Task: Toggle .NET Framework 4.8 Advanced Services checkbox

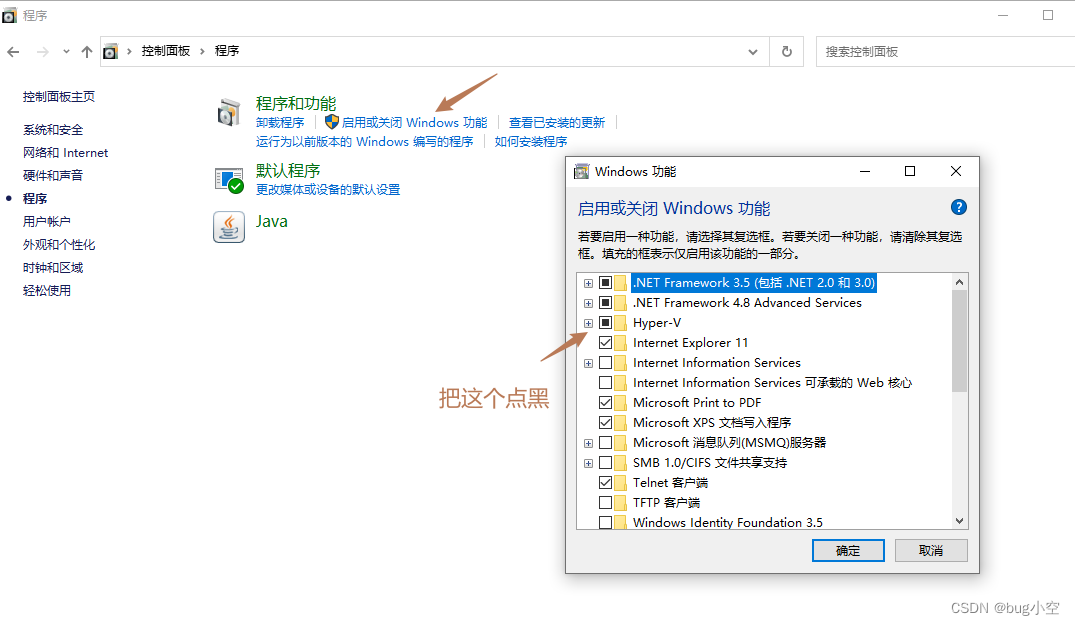Action: coord(605,302)
